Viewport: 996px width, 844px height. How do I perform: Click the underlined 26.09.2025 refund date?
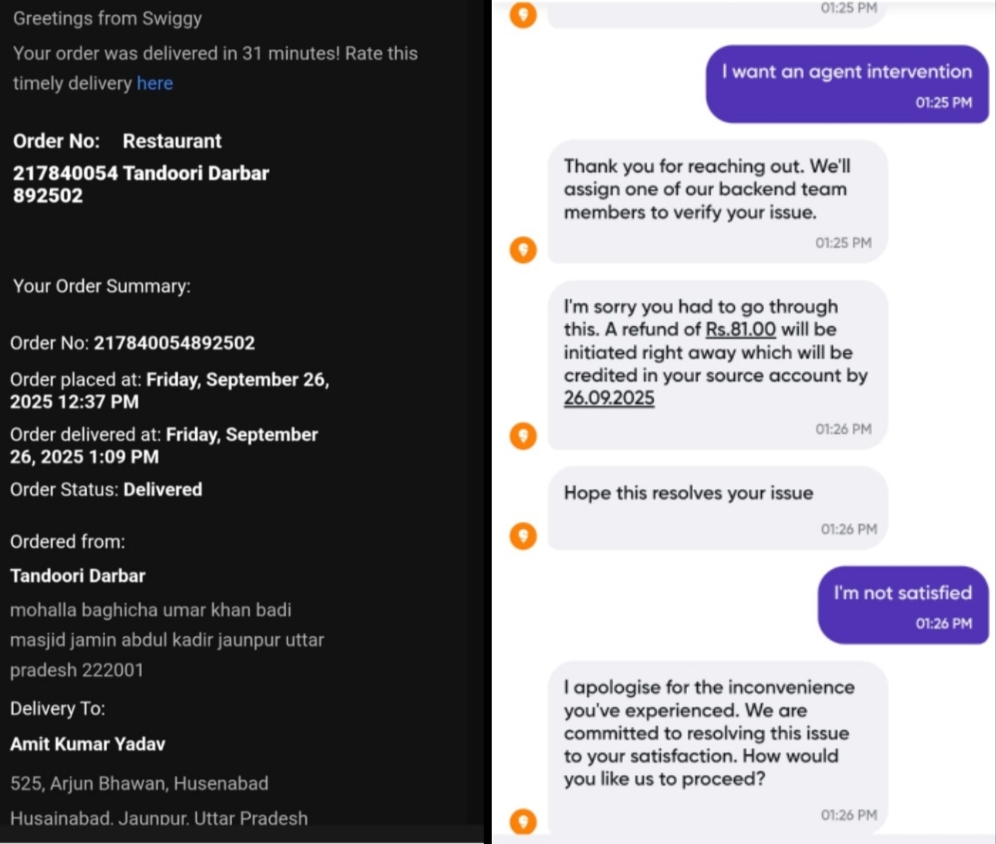point(609,399)
